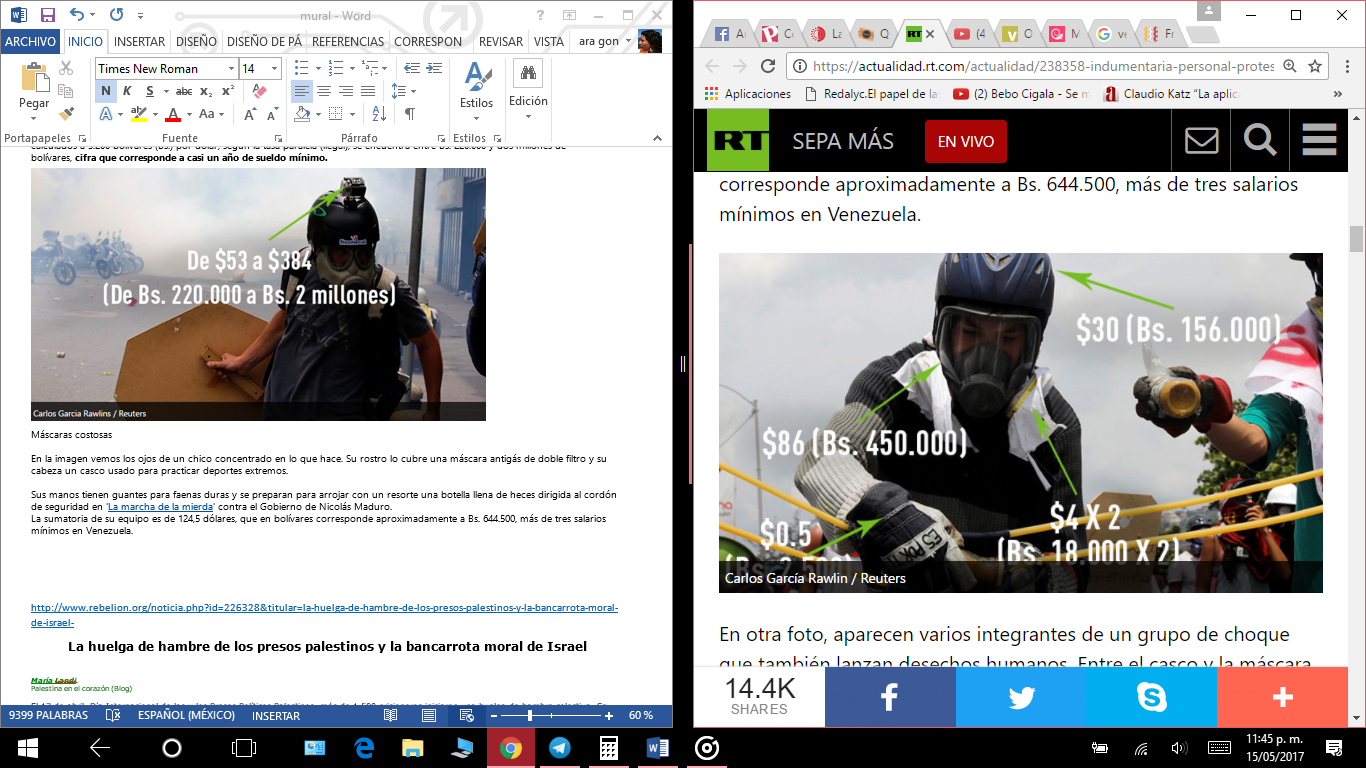This screenshot has height=768, width=1366.
Task: Open the ARCHIVO tab
Action: click(x=31, y=41)
